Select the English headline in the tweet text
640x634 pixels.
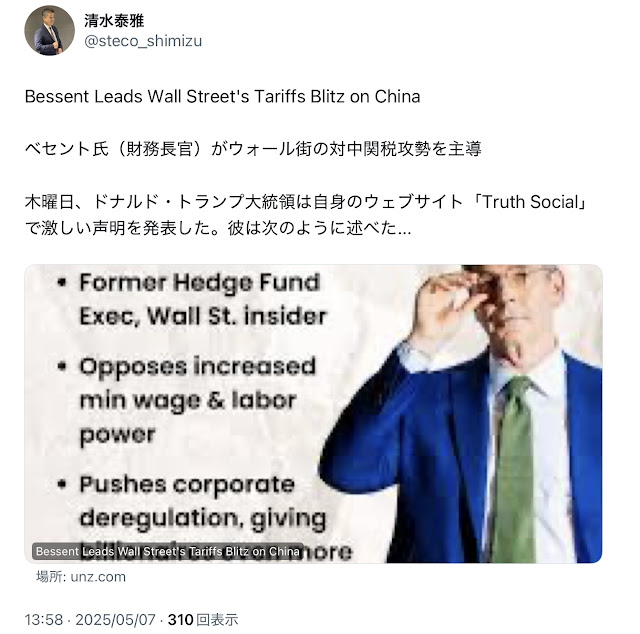click(222, 97)
